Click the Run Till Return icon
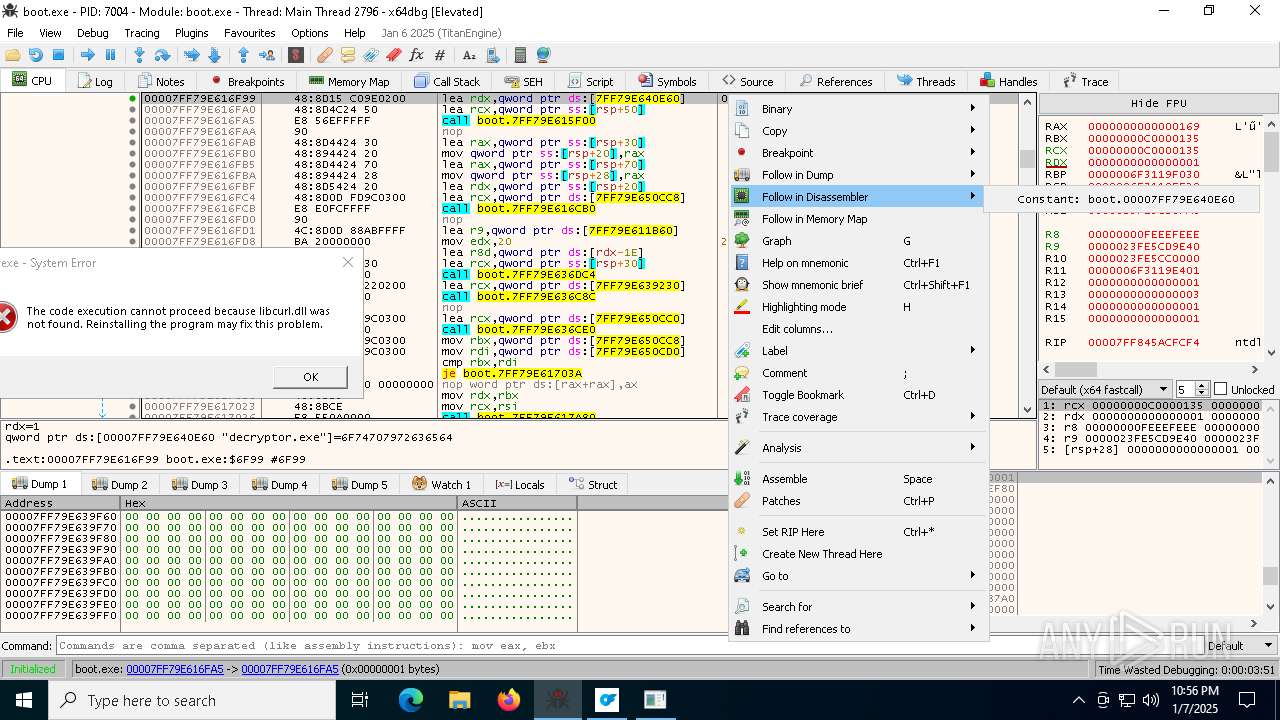Viewport: 1280px width, 720px height. point(243,55)
